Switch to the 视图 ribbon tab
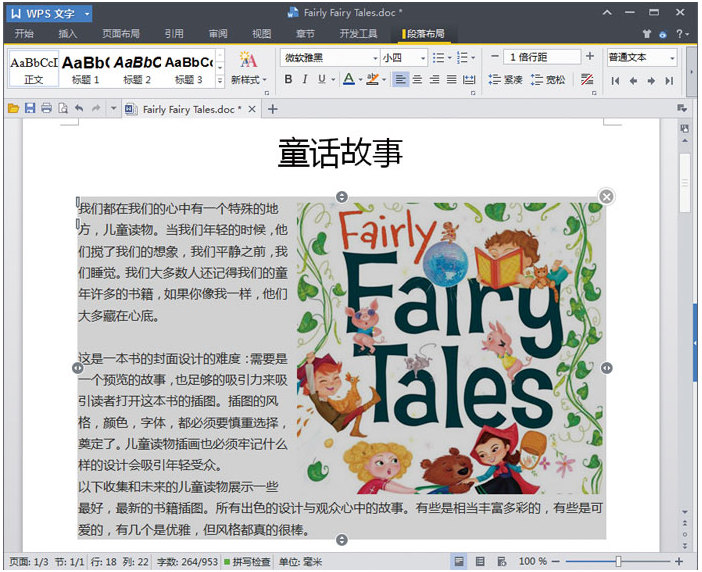The height and width of the screenshot is (572, 702). tap(261, 34)
